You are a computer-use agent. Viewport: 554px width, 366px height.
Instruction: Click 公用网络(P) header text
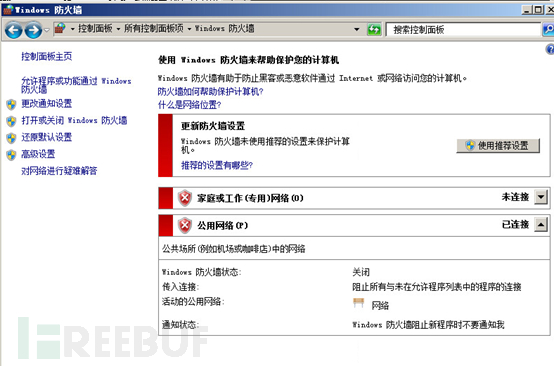tap(223, 225)
